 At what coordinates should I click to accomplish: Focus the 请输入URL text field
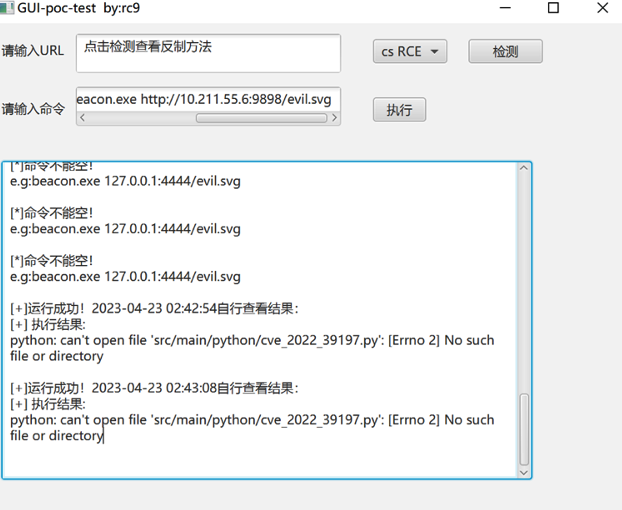pos(208,53)
